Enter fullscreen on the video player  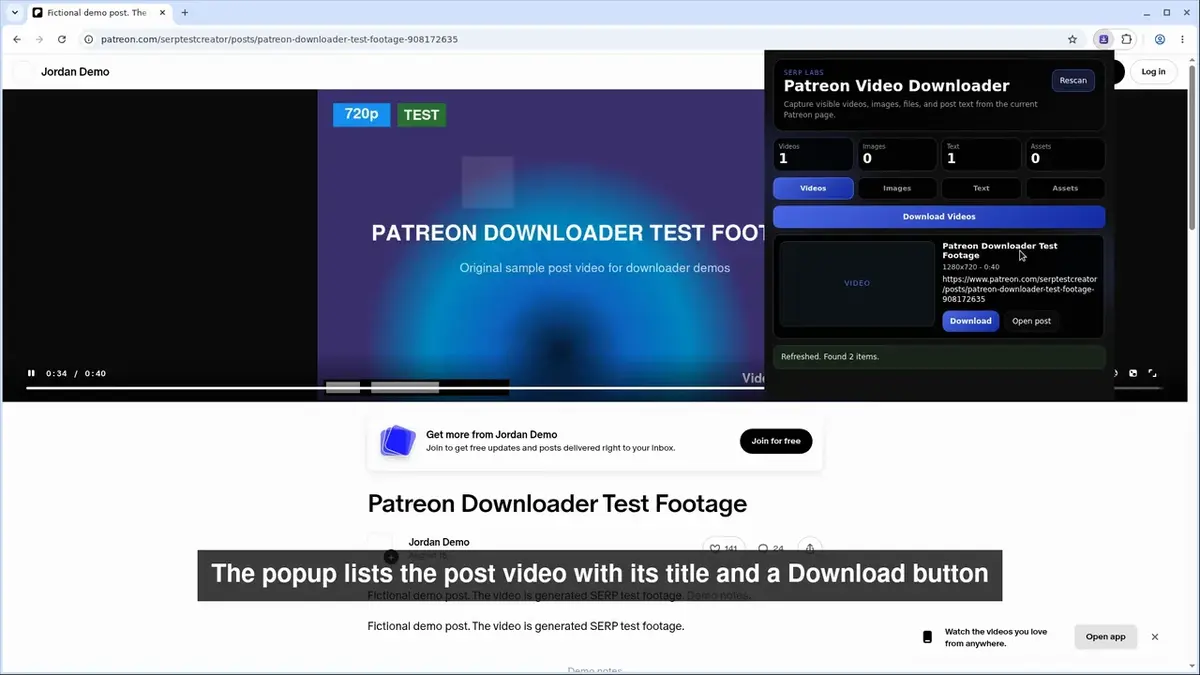point(1152,373)
